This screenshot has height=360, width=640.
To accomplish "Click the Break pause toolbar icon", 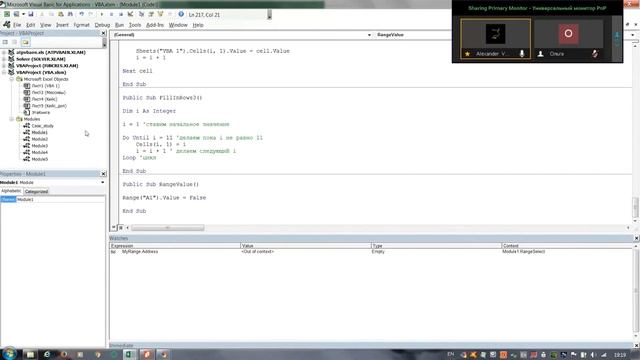I will [x=111, y=14].
